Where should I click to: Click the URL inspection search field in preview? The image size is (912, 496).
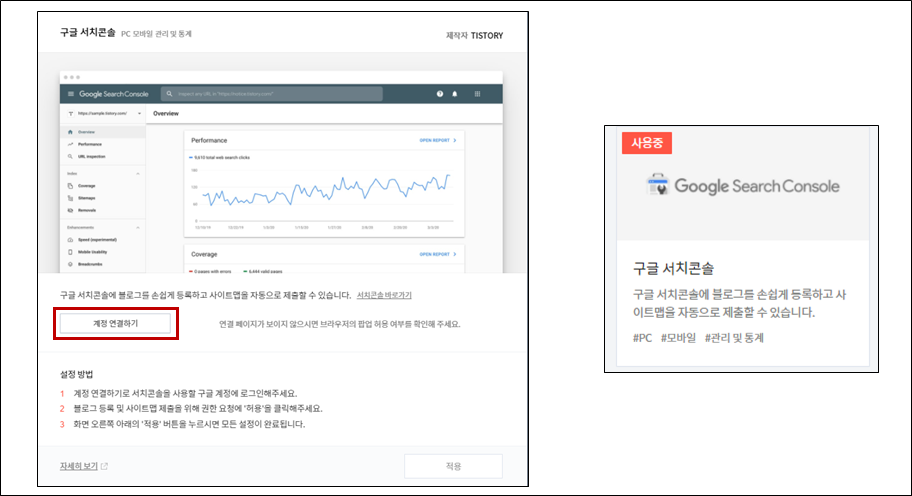click(x=272, y=94)
